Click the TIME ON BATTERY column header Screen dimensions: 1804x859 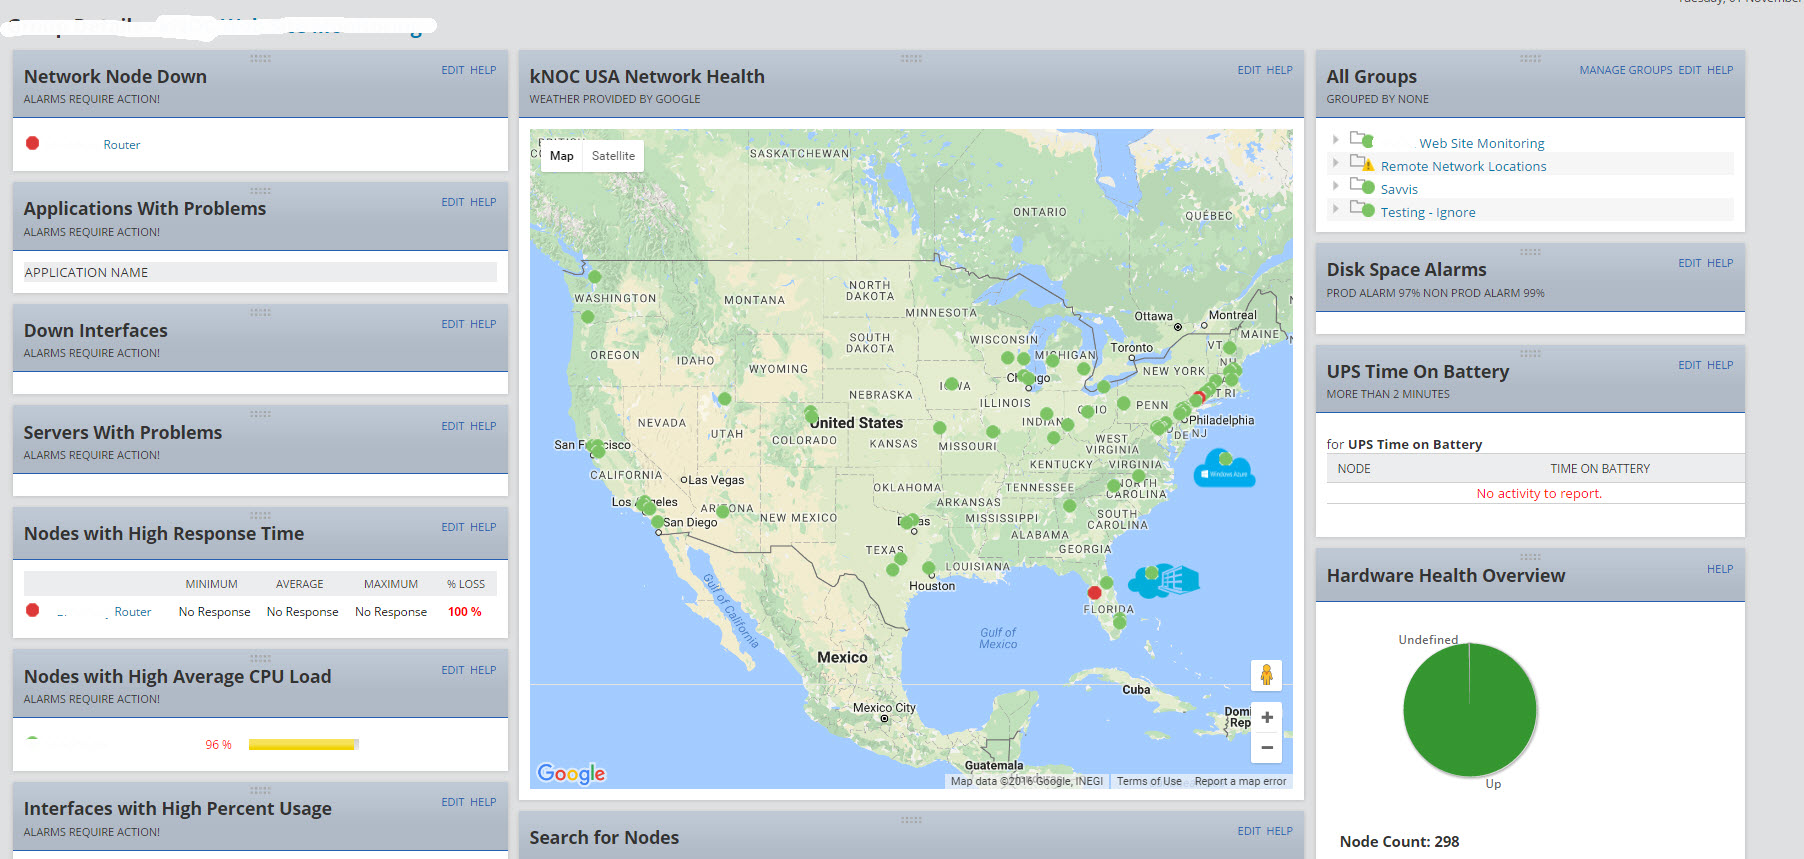[1600, 469]
